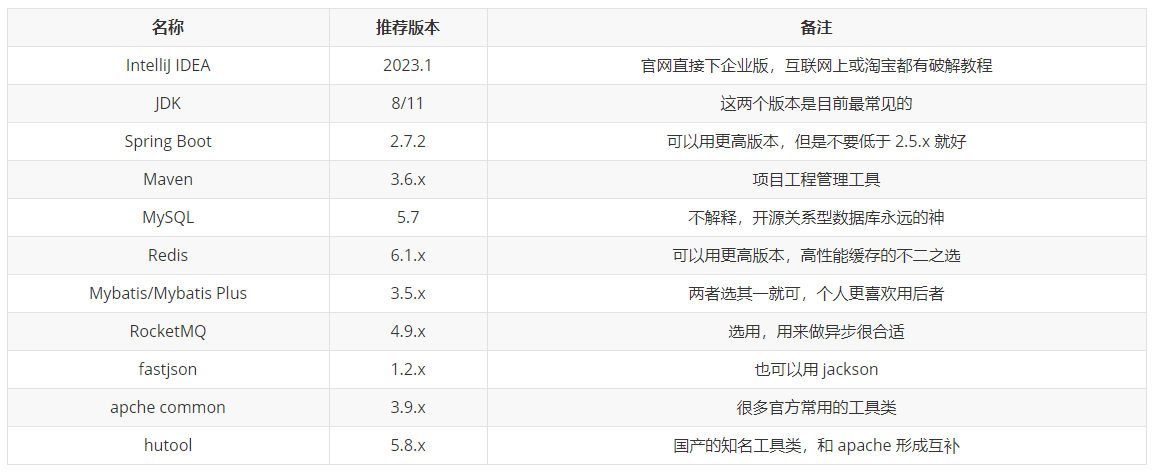
Task: Click the note 也可以用 jackson
Action: (x=816, y=370)
